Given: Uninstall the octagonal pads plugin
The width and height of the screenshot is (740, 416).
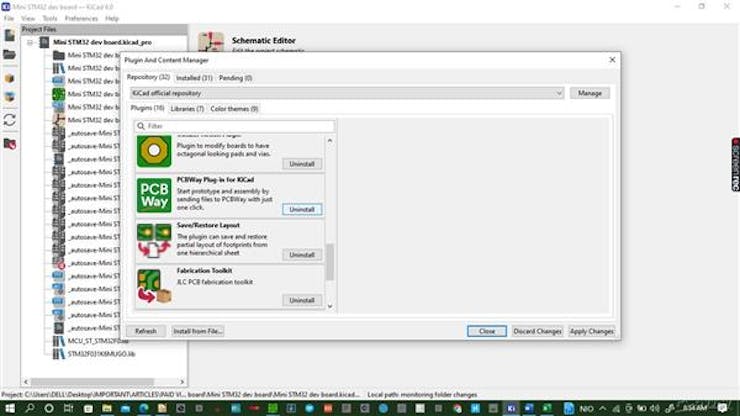Looking at the screenshot, I should (302, 164).
